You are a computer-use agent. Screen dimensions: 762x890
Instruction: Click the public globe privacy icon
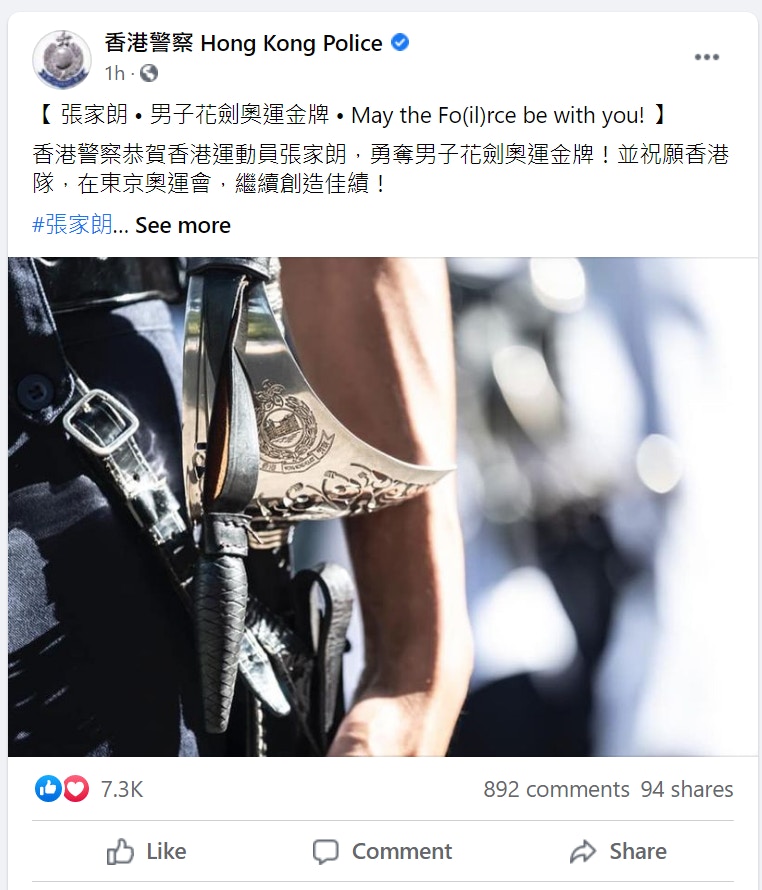149,73
